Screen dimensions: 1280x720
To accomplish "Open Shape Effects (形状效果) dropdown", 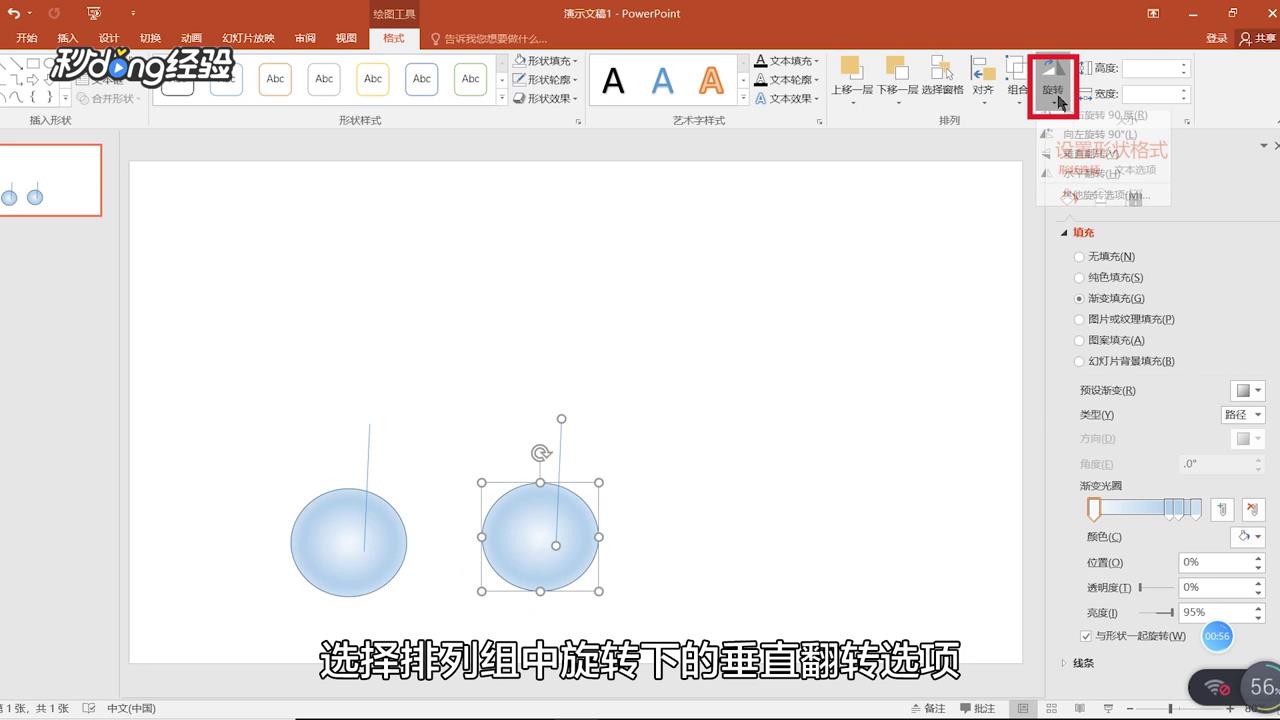I will point(546,99).
